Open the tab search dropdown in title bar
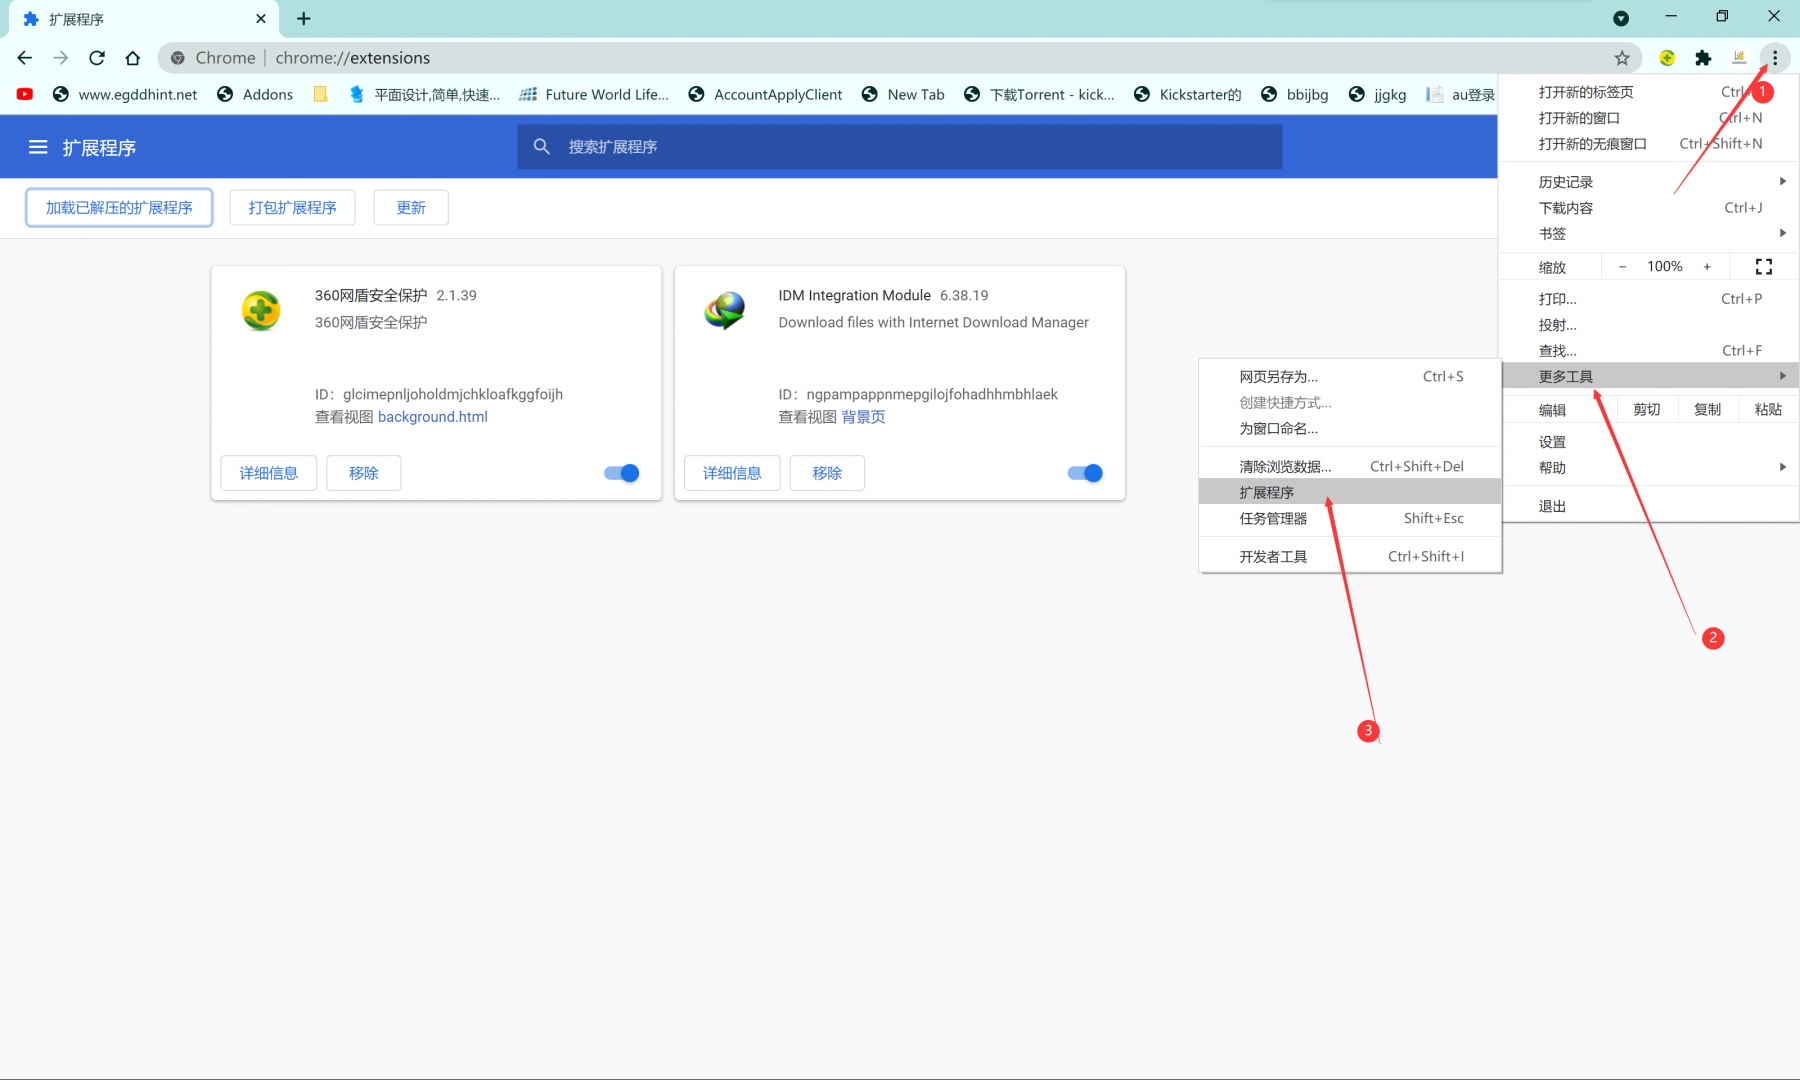The height and width of the screenshot is (1080, 1800). click(1621, 18)
